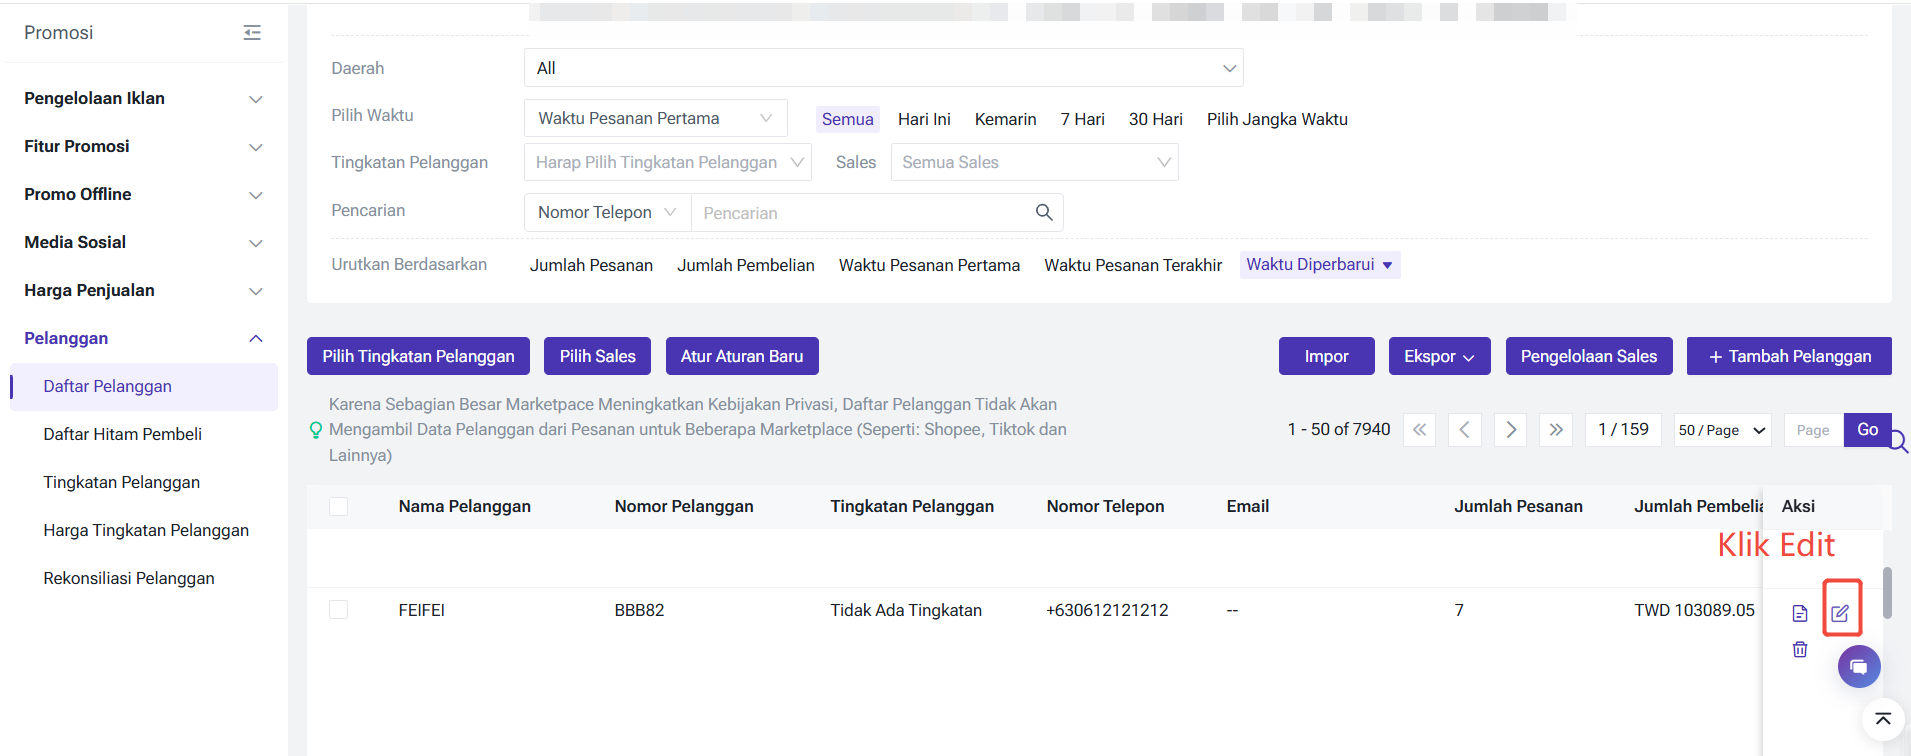Image resolution: width=1911 pixels, height=756 pixels.
Task: Click the vertical table scrollbar thumb
Action: (1887, 593)
